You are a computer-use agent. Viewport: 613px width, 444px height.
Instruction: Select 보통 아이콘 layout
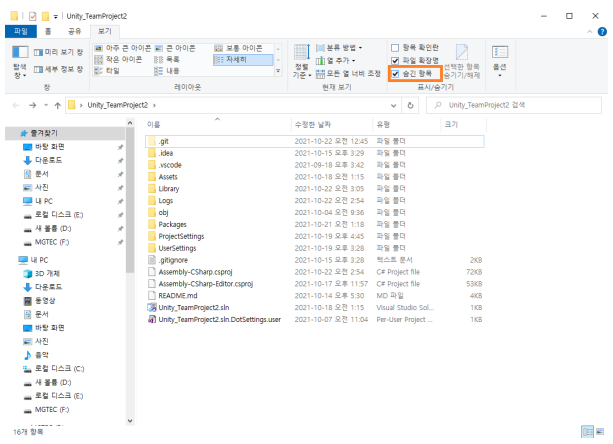(x=238, y=48)
